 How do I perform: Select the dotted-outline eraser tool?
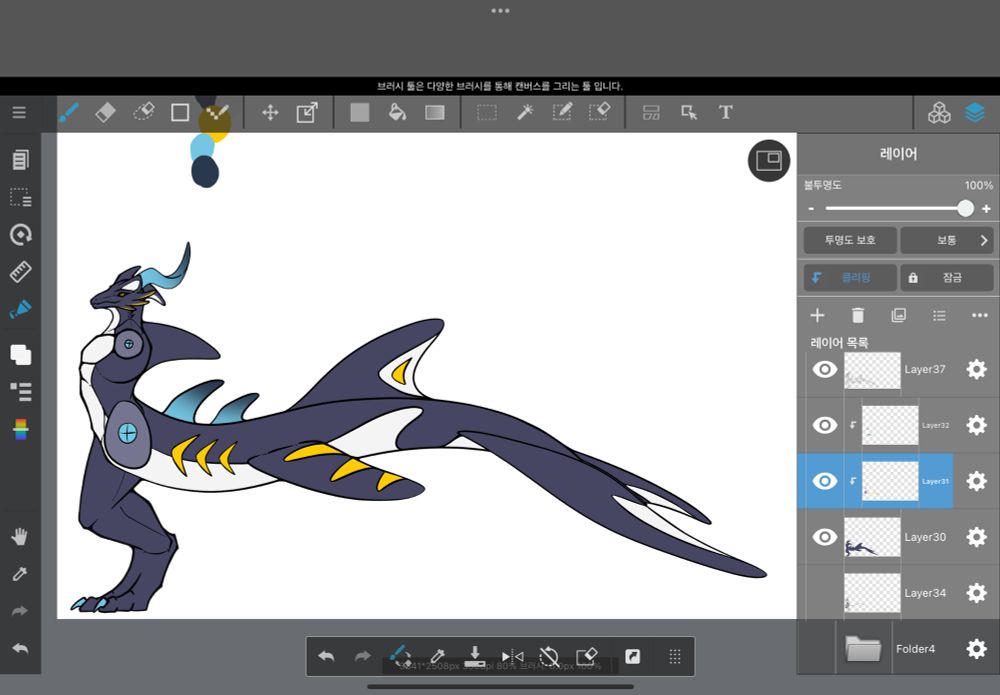[x=143, y=112]
